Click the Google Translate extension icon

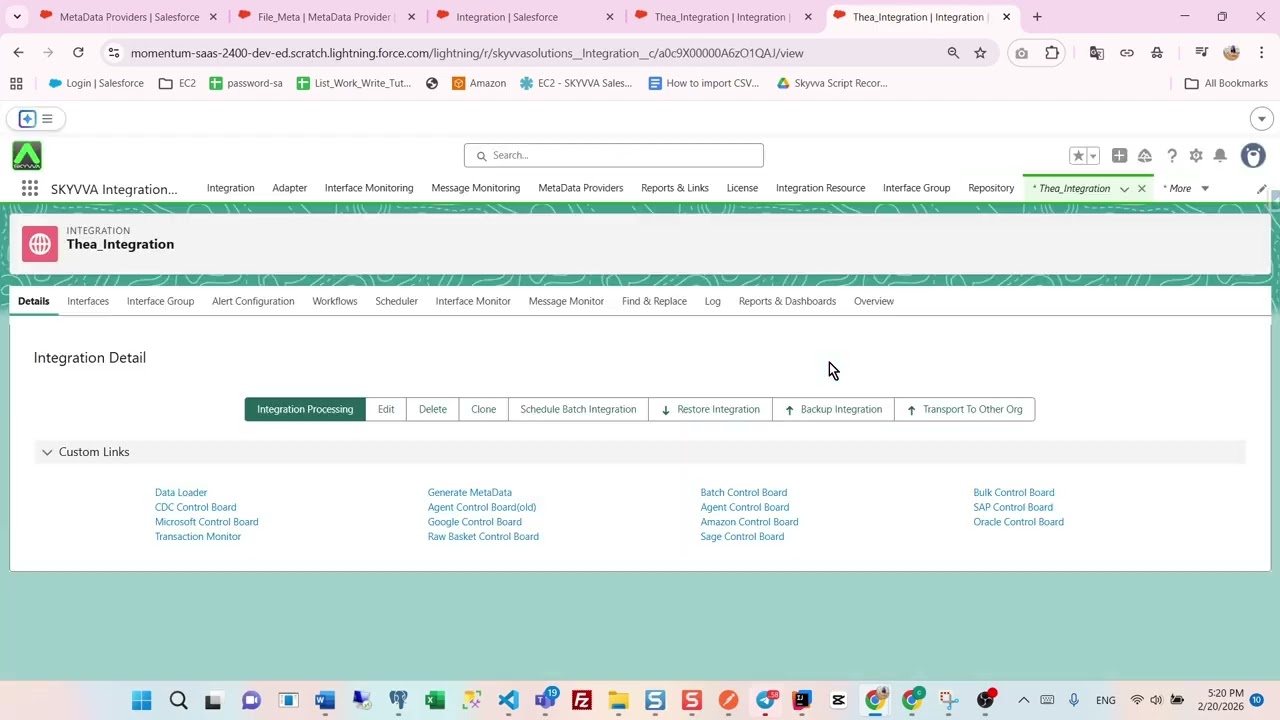tap(1097, 53)
